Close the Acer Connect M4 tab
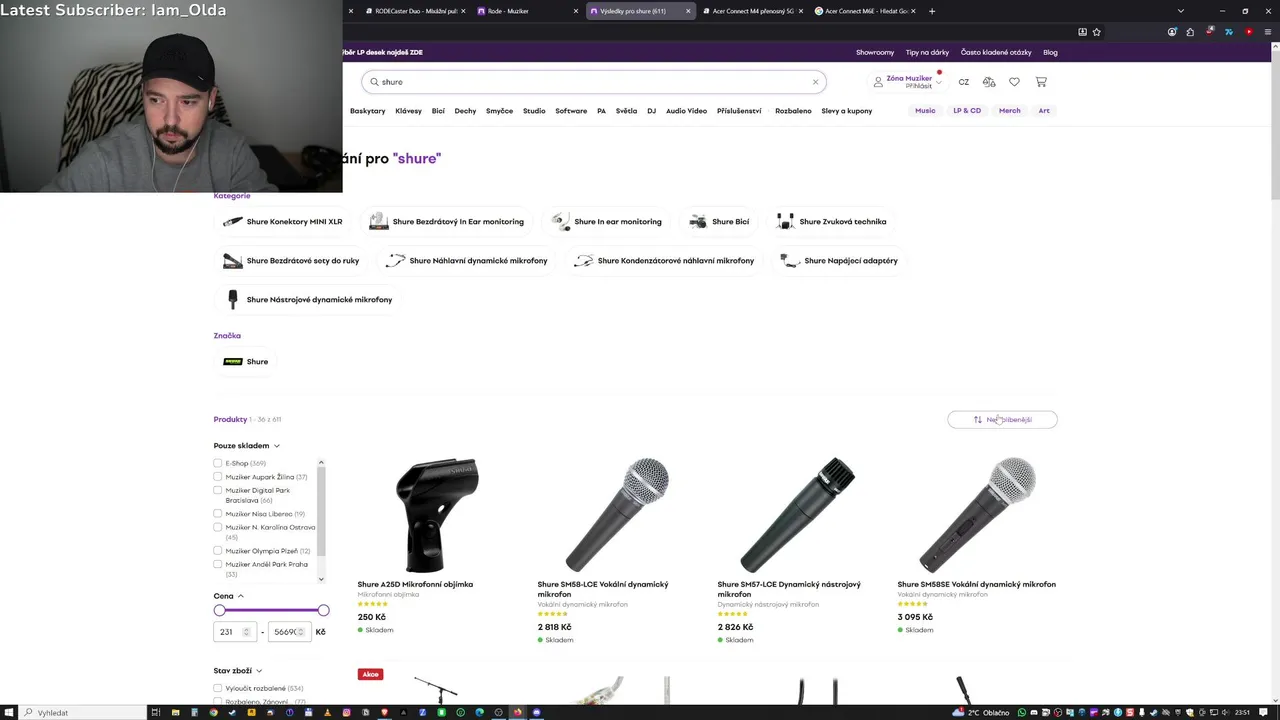1280x720 pixels. [801, 11]
